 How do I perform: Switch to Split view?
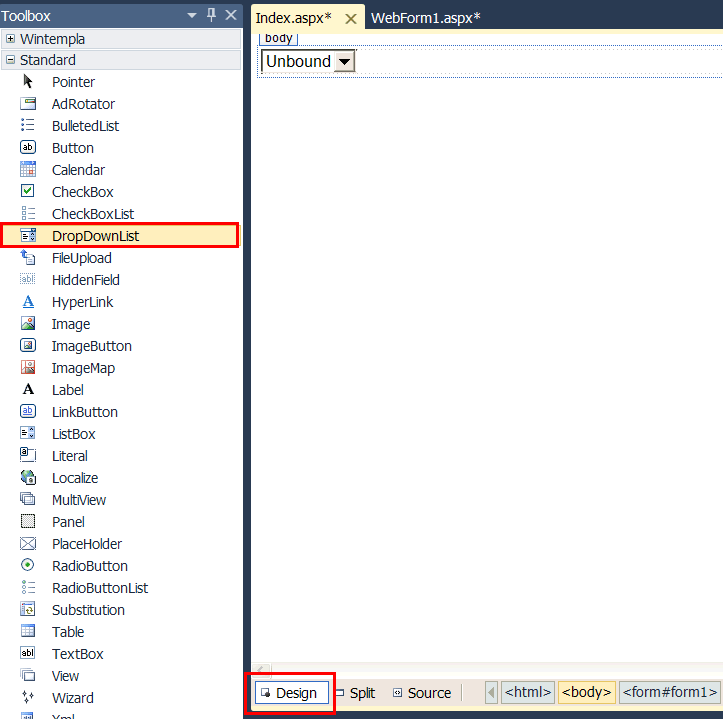point(356,693)
